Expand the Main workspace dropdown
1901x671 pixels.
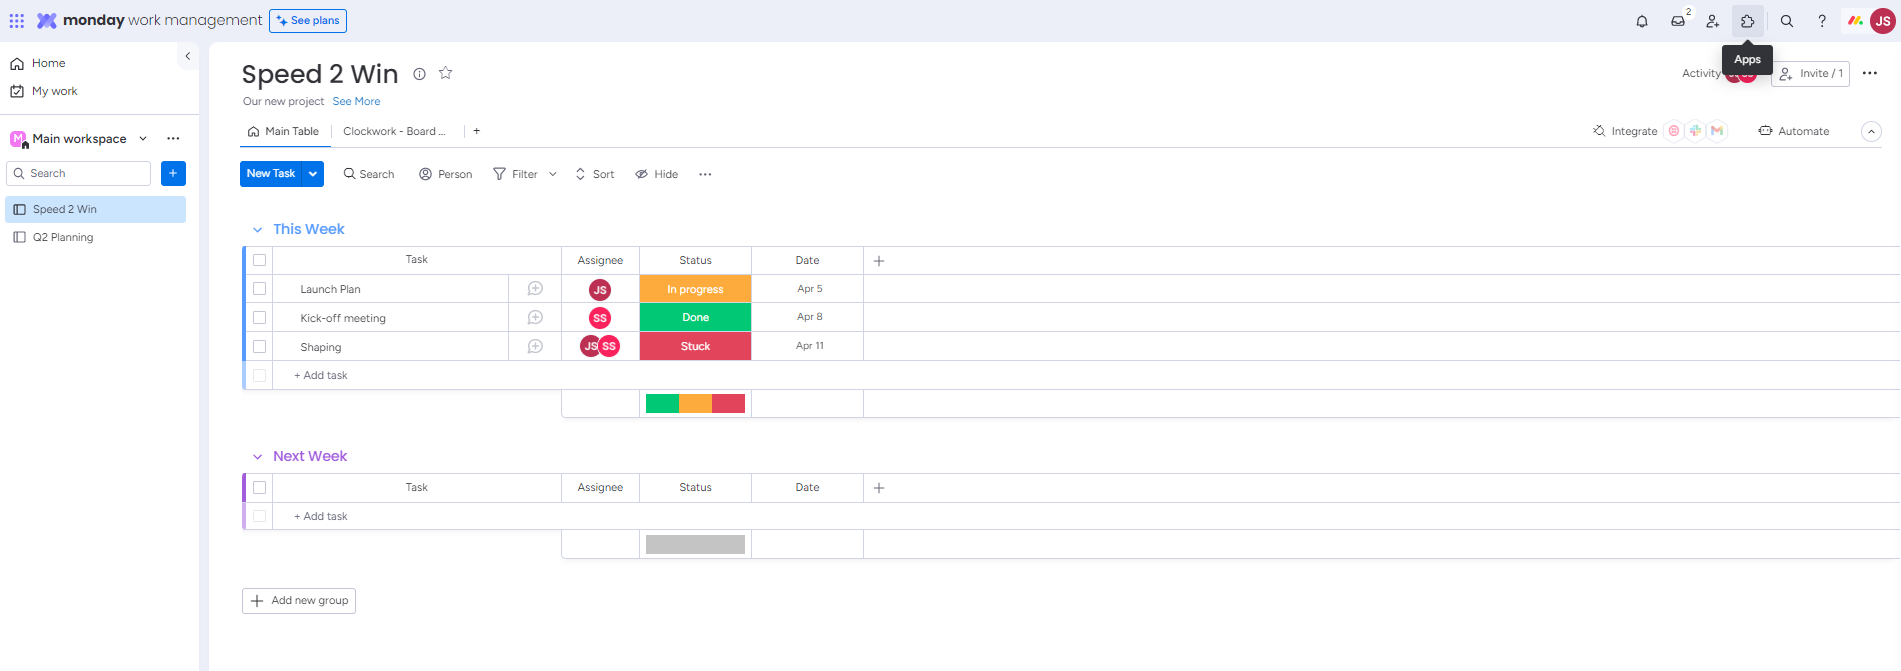[x=143, y=139]
